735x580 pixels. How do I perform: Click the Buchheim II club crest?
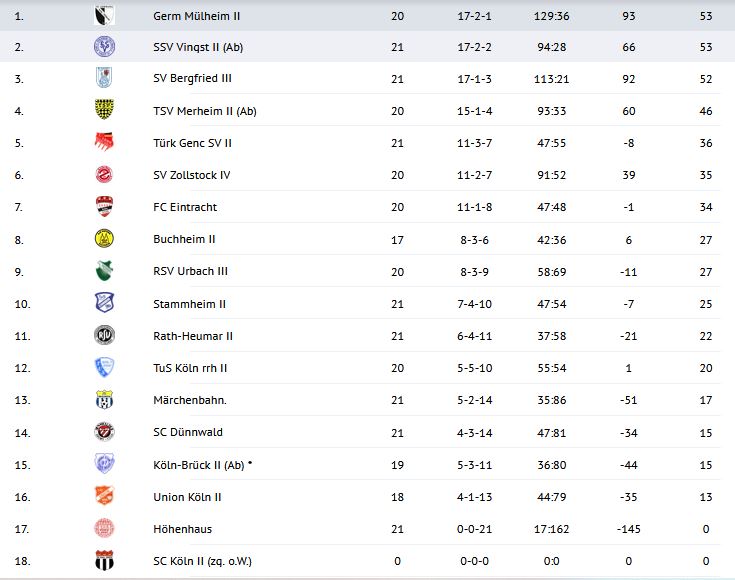point(105,239)
